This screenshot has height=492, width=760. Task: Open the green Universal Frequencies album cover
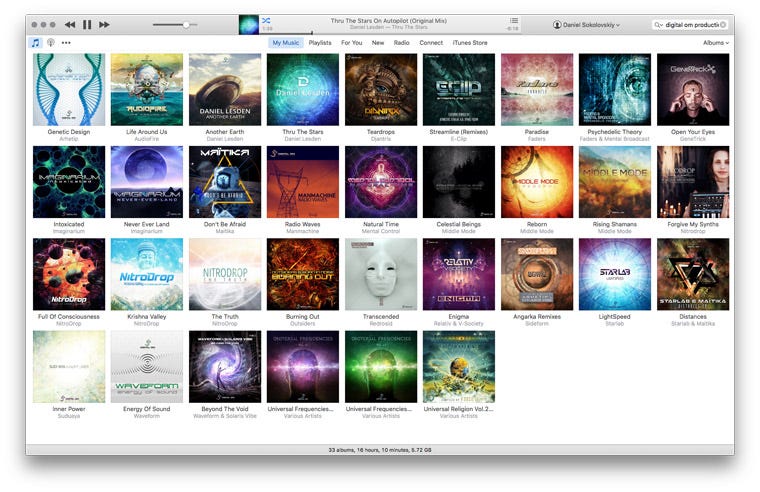coord(381,367)
